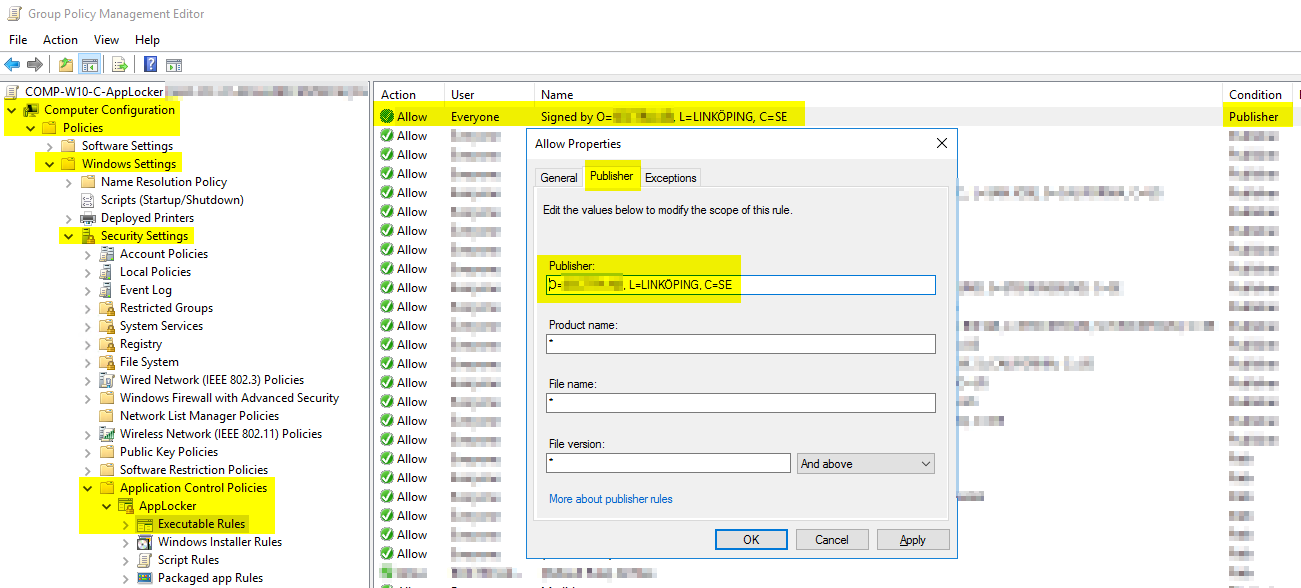Click the Export List toolbar icon
This screenshot has height=588, width=1301.
119,65
